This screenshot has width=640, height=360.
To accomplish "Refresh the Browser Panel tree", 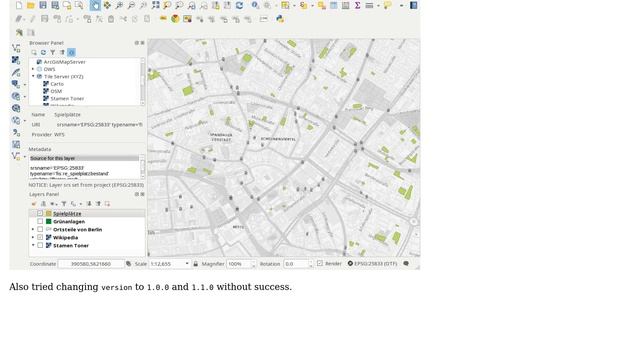I will point(43,52).
